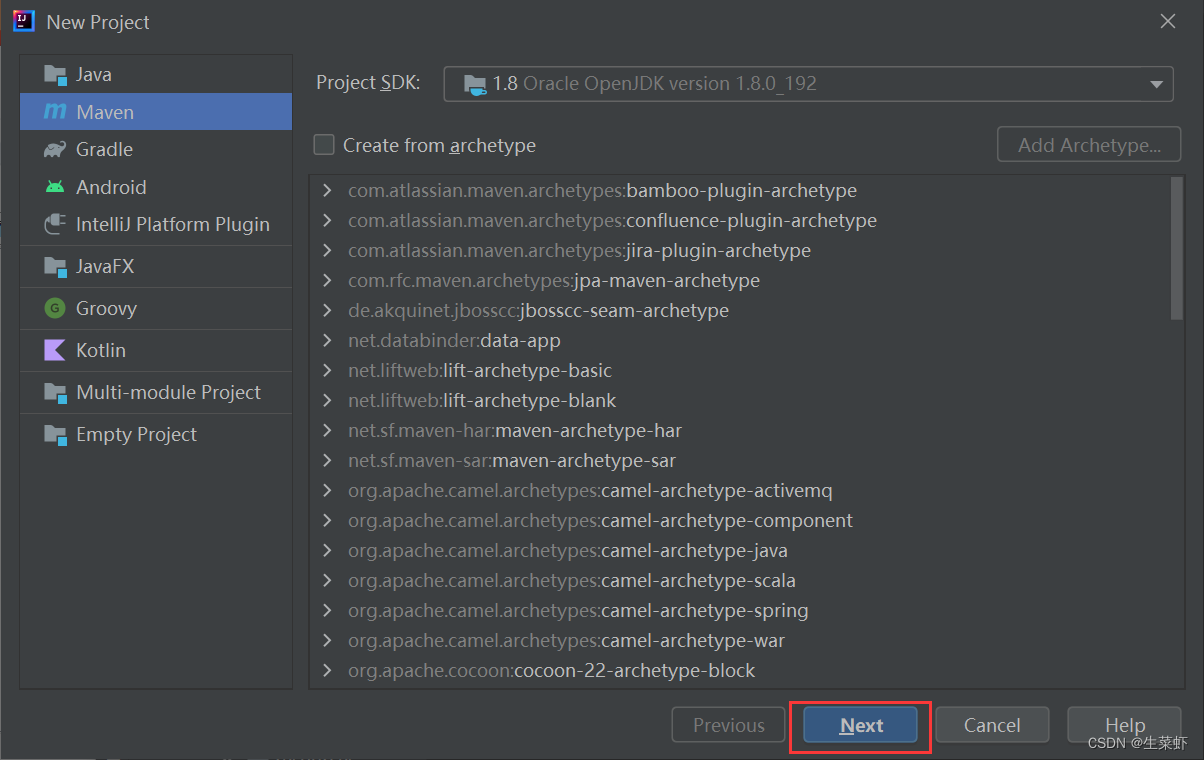This screenshot has height=760, width=1204.
Task: Click the archetype list vertical scrollbar
Action: 1176,249
